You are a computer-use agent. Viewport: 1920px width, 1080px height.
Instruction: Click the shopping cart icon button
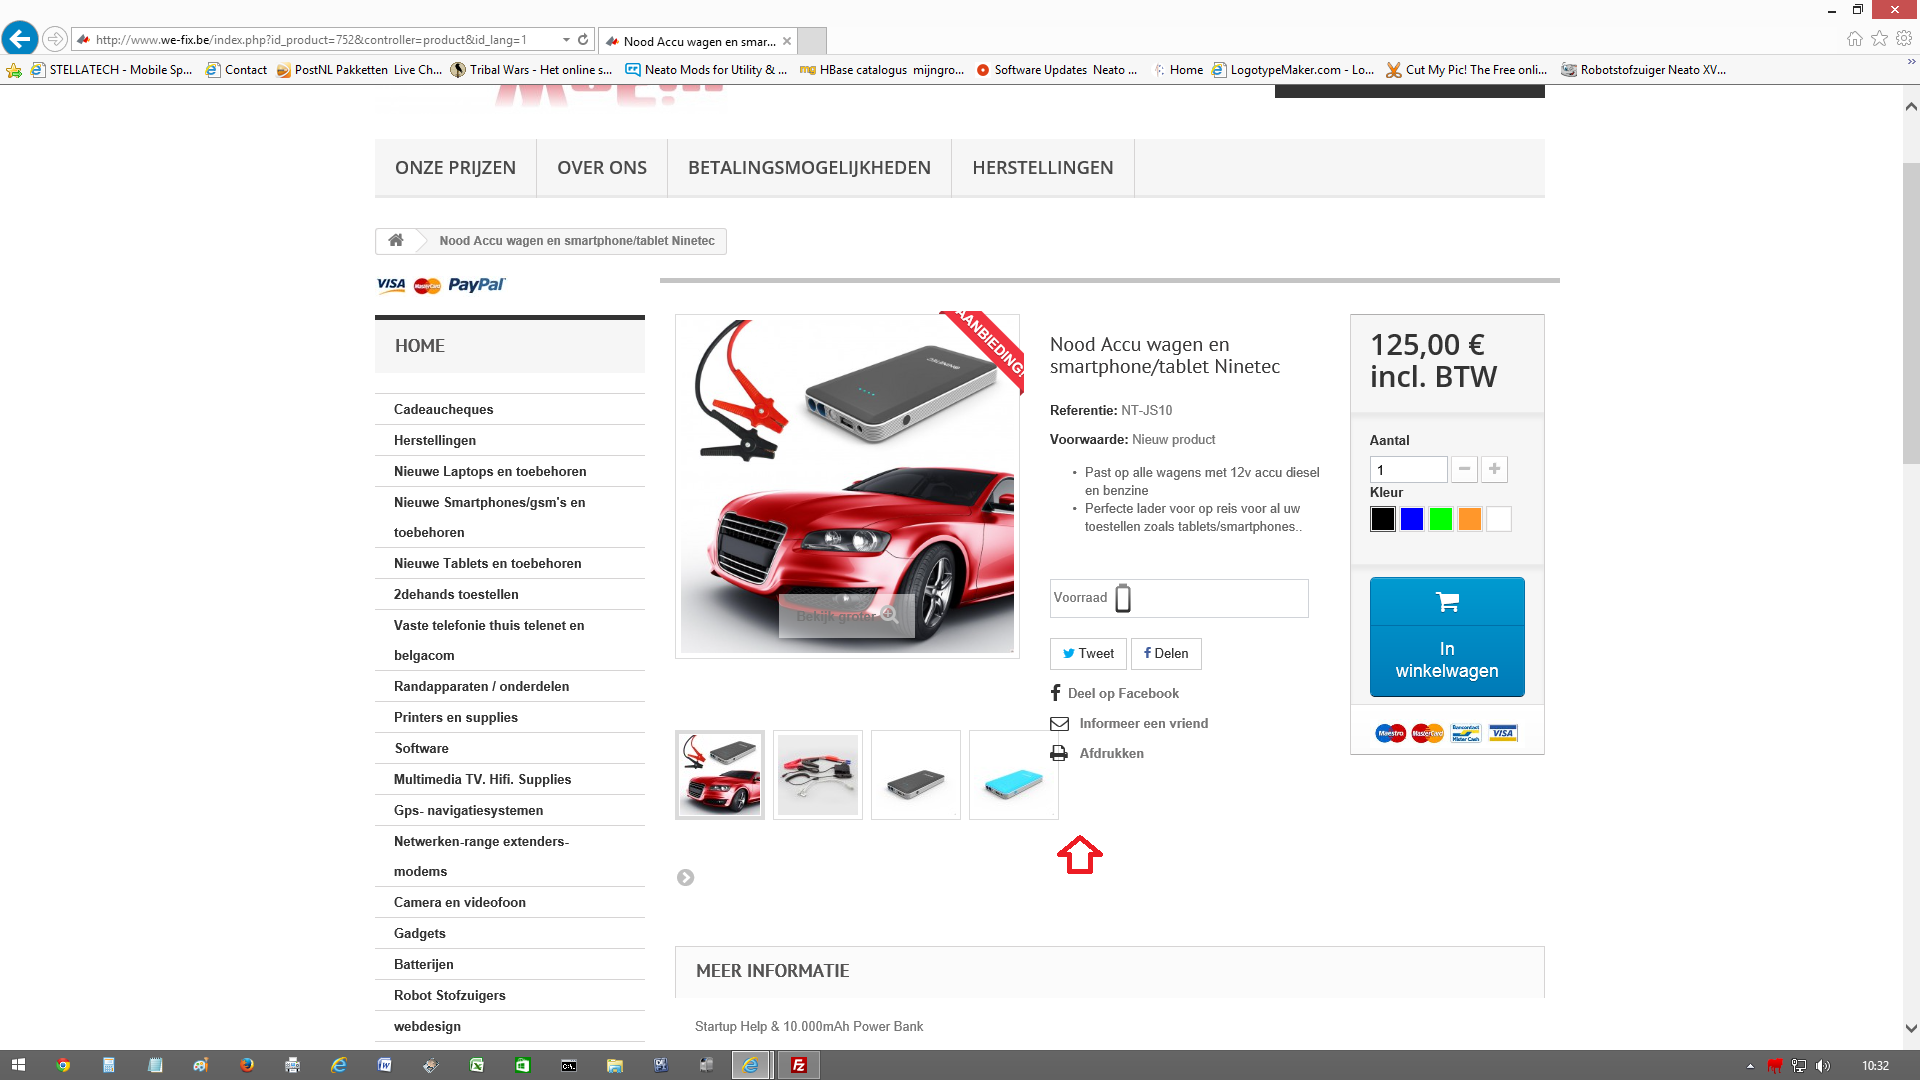point(1447,602)
